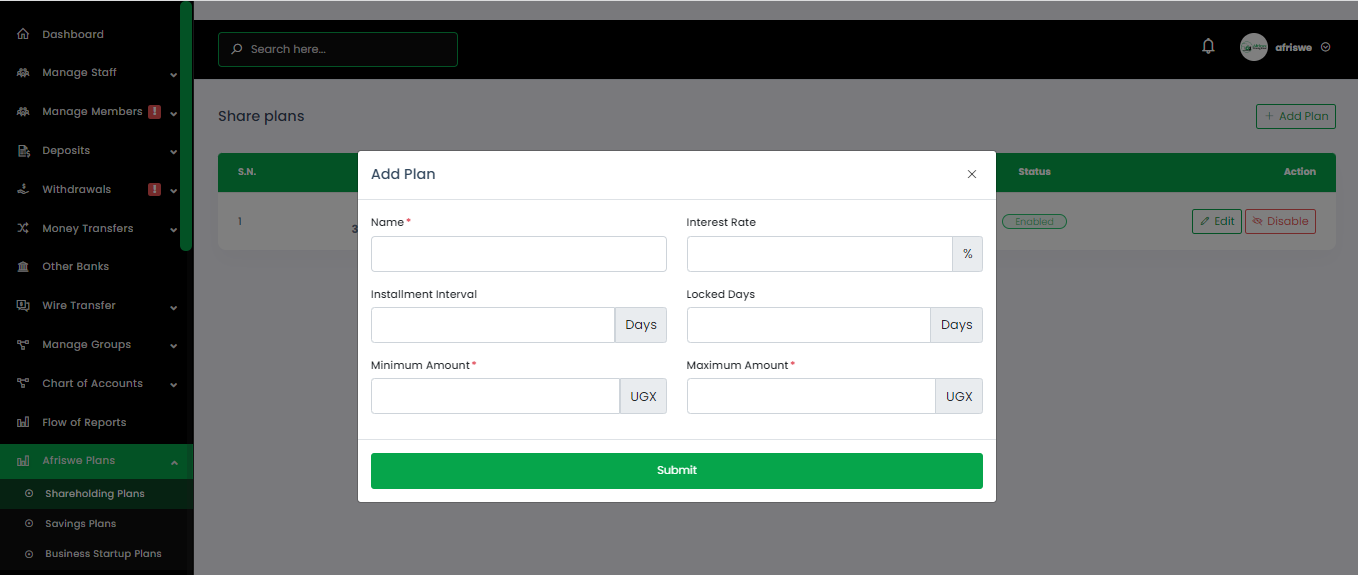Viewport: 1358px width, 575px height.
Task: Click the Shareholding Plans bullet icon
Action: pos(29,494)
